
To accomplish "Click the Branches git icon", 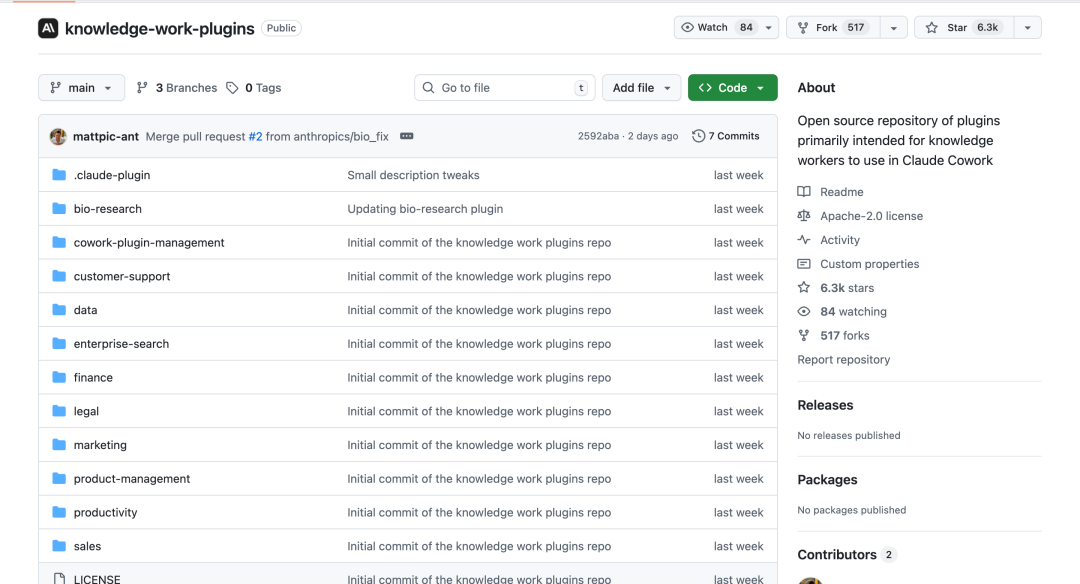I will click(142, 88).
